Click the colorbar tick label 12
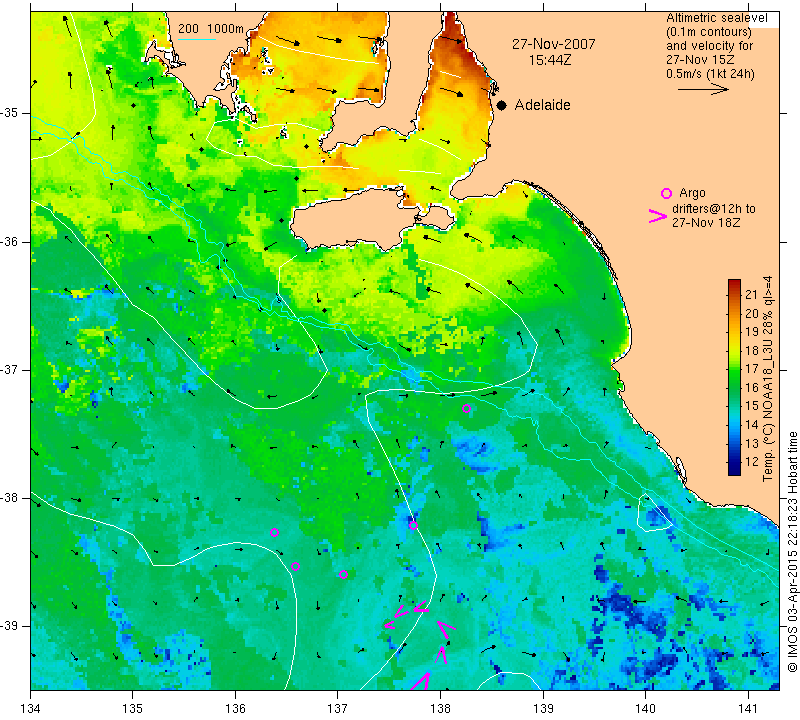 tap(752, 461)
